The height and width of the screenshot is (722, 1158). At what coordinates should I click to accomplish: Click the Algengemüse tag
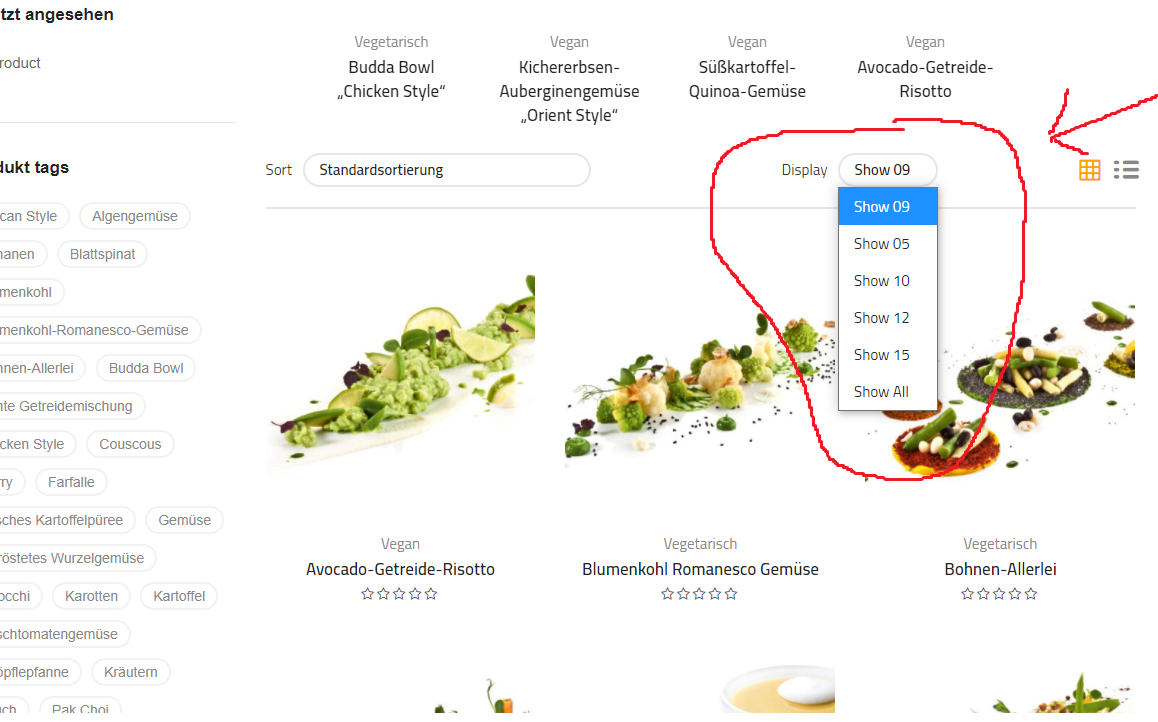(134, 216)
